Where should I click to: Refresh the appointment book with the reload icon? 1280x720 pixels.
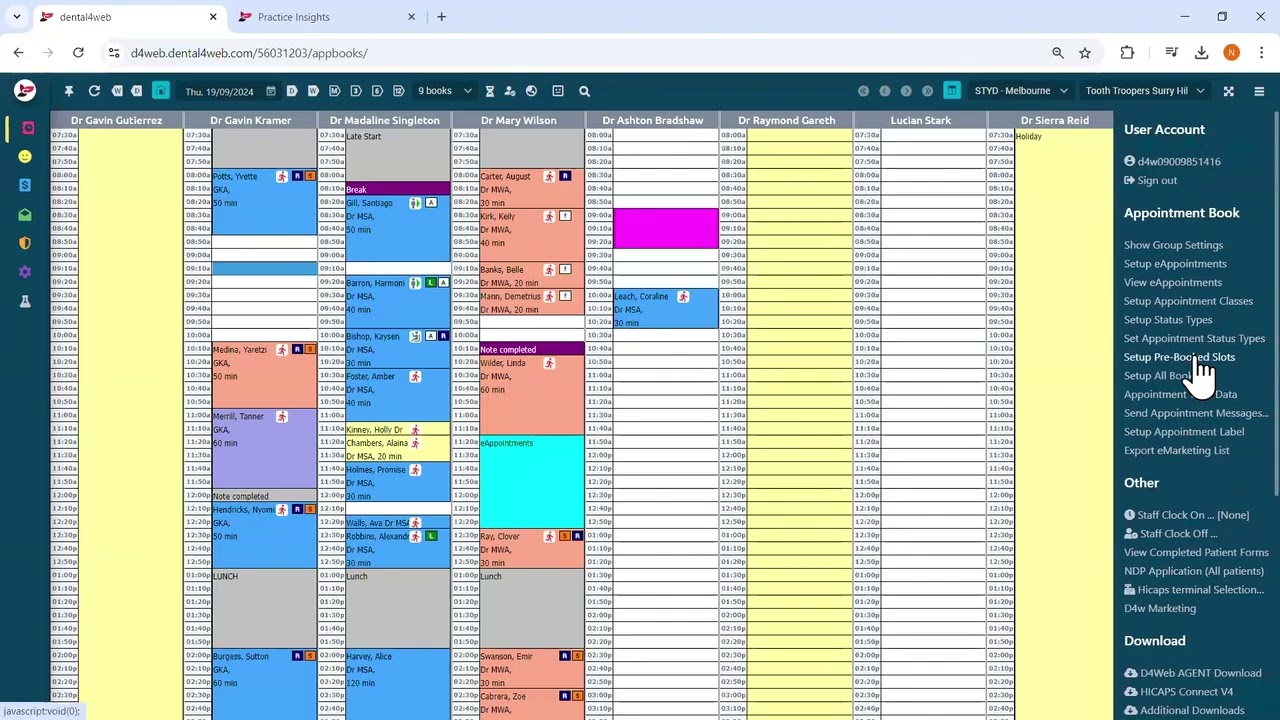tap(94, 91)
